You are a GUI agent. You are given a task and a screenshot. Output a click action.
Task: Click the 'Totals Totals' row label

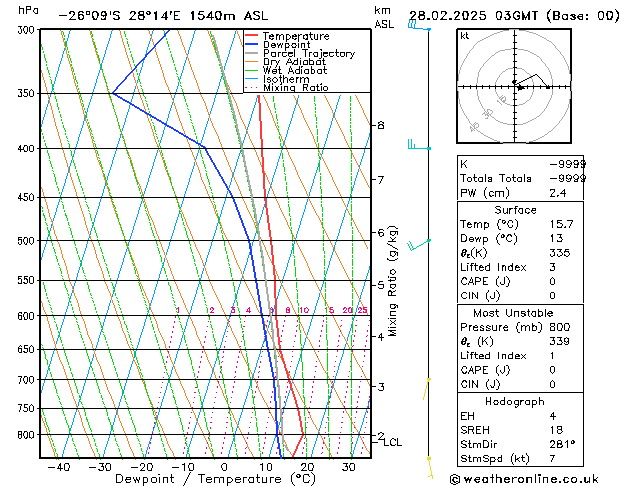pyautogui.click(x=496, y=178)
